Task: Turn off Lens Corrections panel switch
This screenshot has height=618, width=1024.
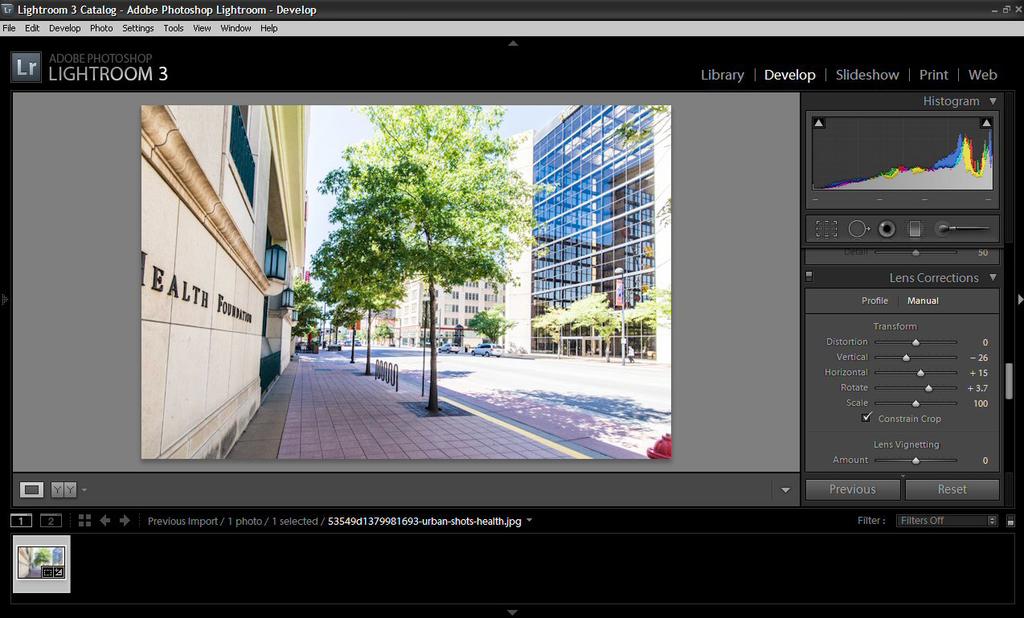Action: (x=809, y=277)
